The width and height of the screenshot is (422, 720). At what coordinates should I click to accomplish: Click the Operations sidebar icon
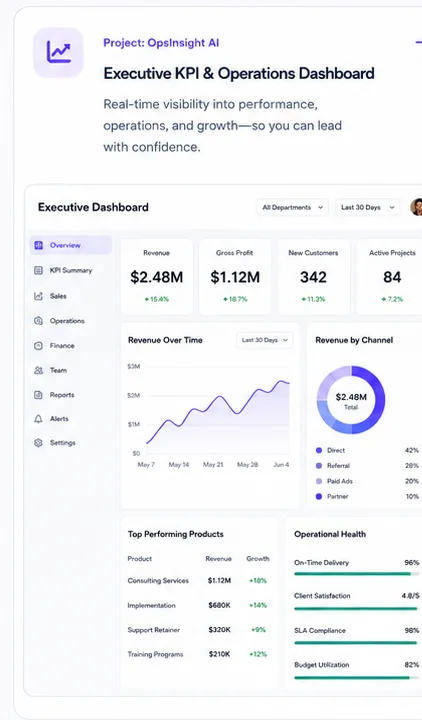39,321
